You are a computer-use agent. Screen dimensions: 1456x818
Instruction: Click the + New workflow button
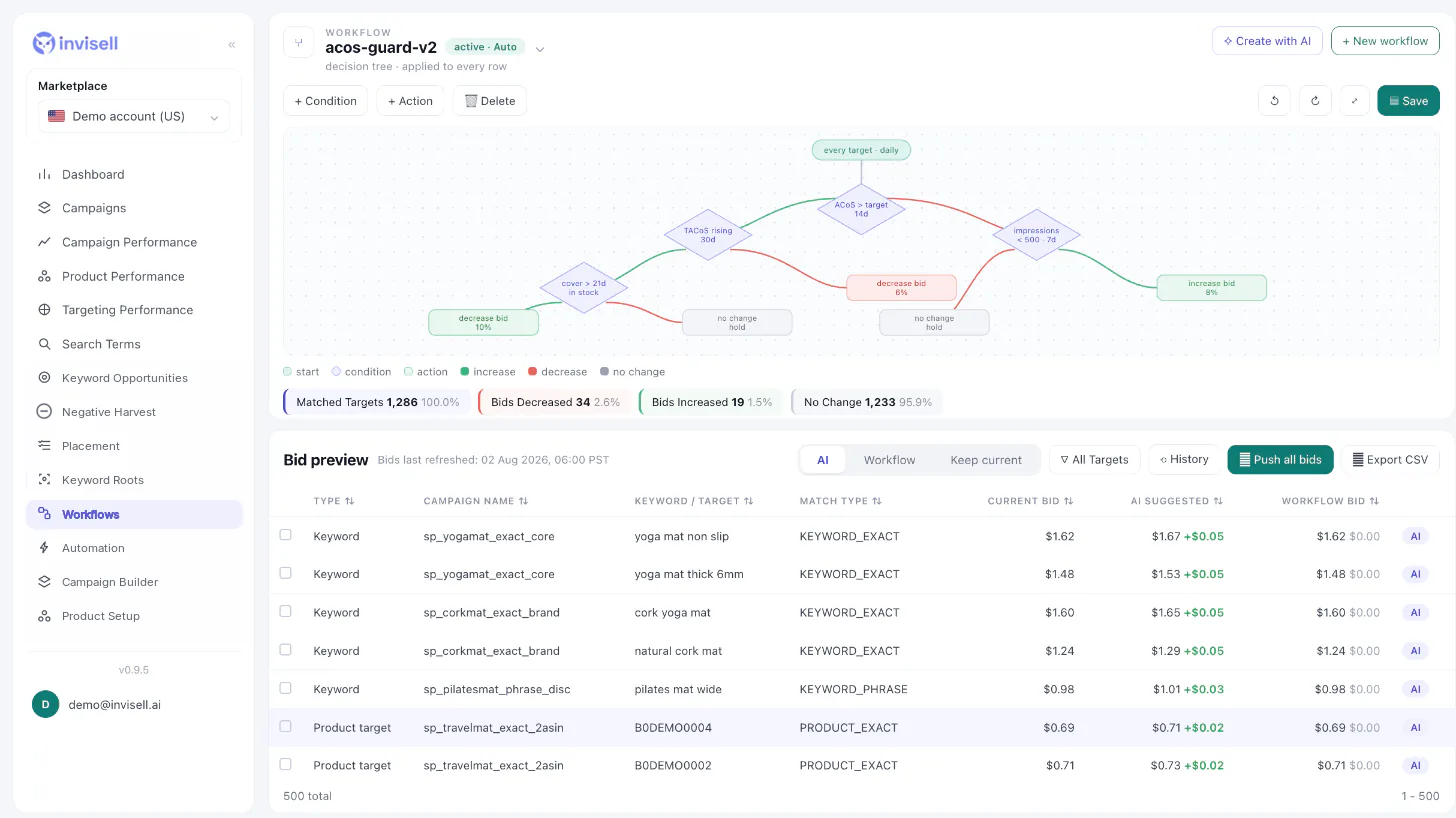pyautogui.click(x=1385, y=41)
